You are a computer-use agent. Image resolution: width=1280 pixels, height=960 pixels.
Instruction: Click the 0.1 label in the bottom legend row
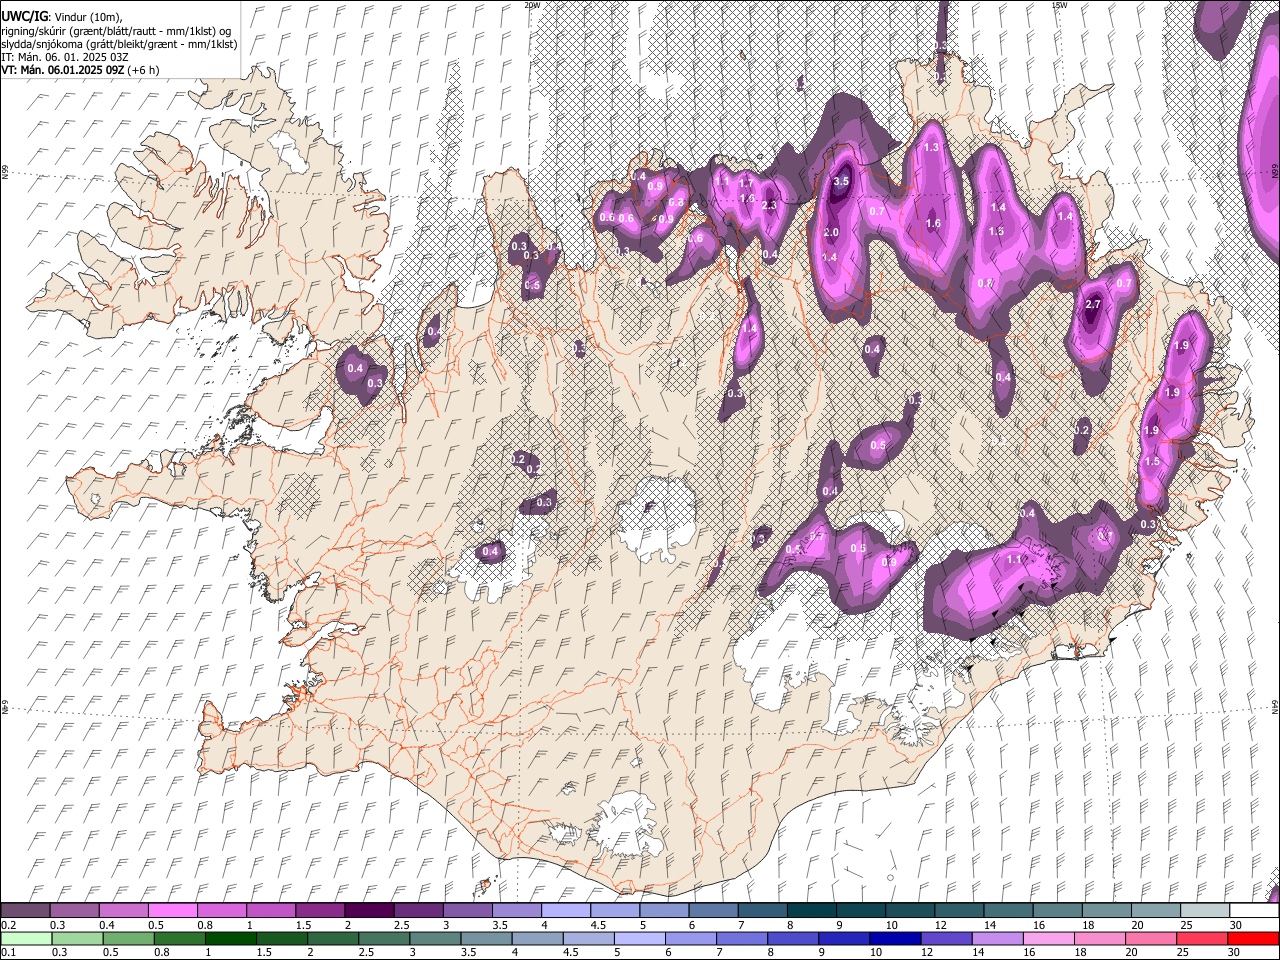point(9,952)
